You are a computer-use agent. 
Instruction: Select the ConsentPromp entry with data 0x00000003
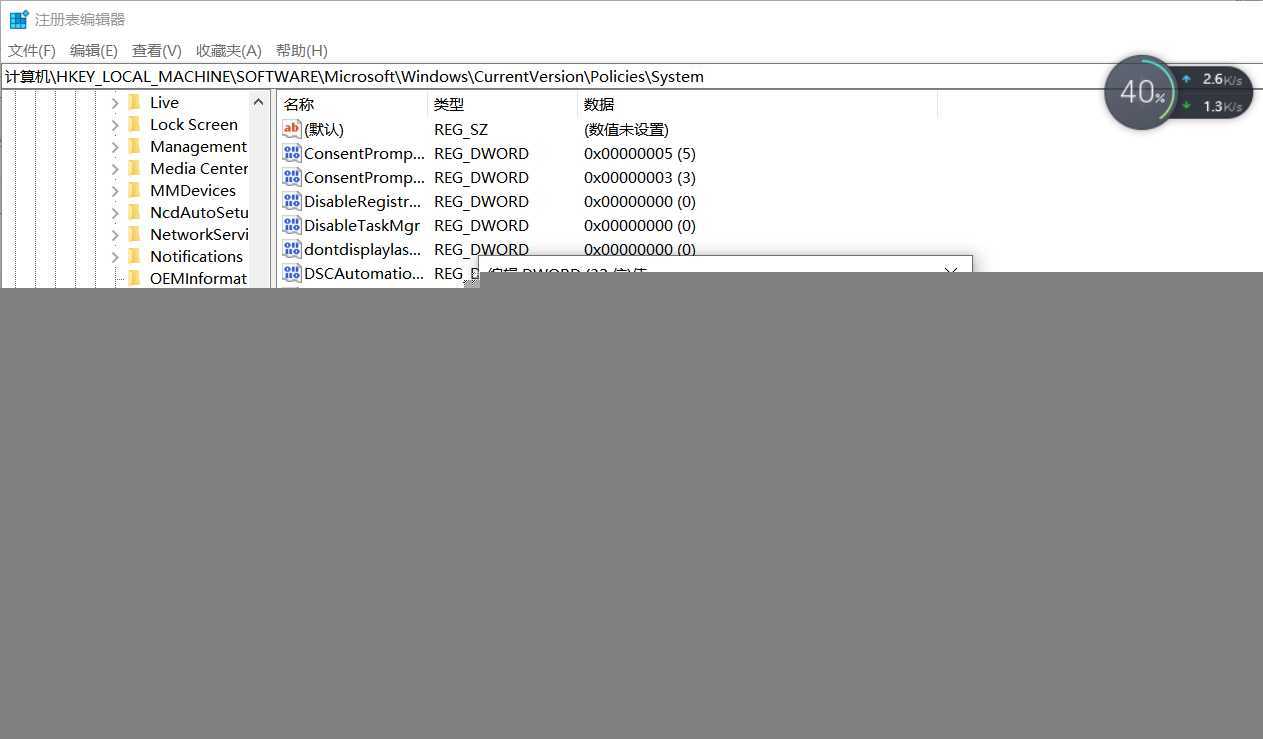click(x=364, y=177)
